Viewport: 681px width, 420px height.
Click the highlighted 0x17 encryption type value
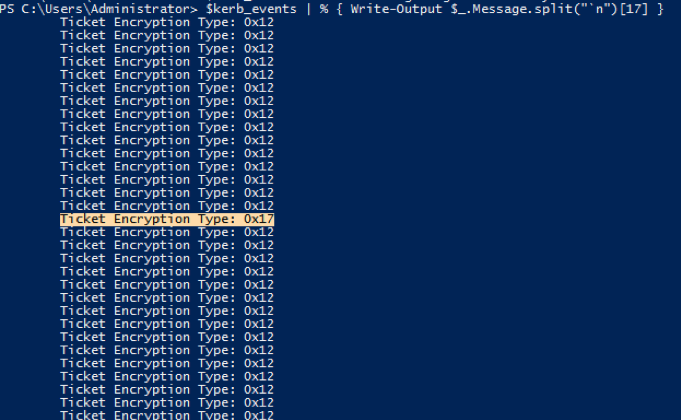coord(258,219)
